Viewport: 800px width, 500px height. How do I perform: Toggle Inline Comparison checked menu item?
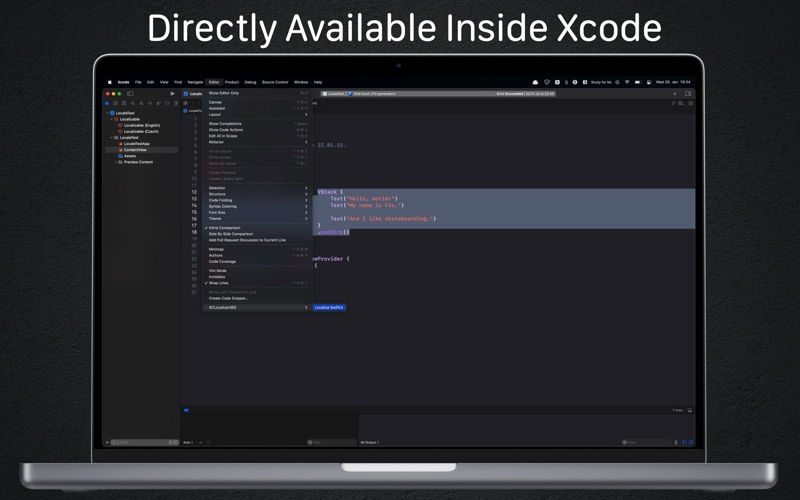point(255,228)
